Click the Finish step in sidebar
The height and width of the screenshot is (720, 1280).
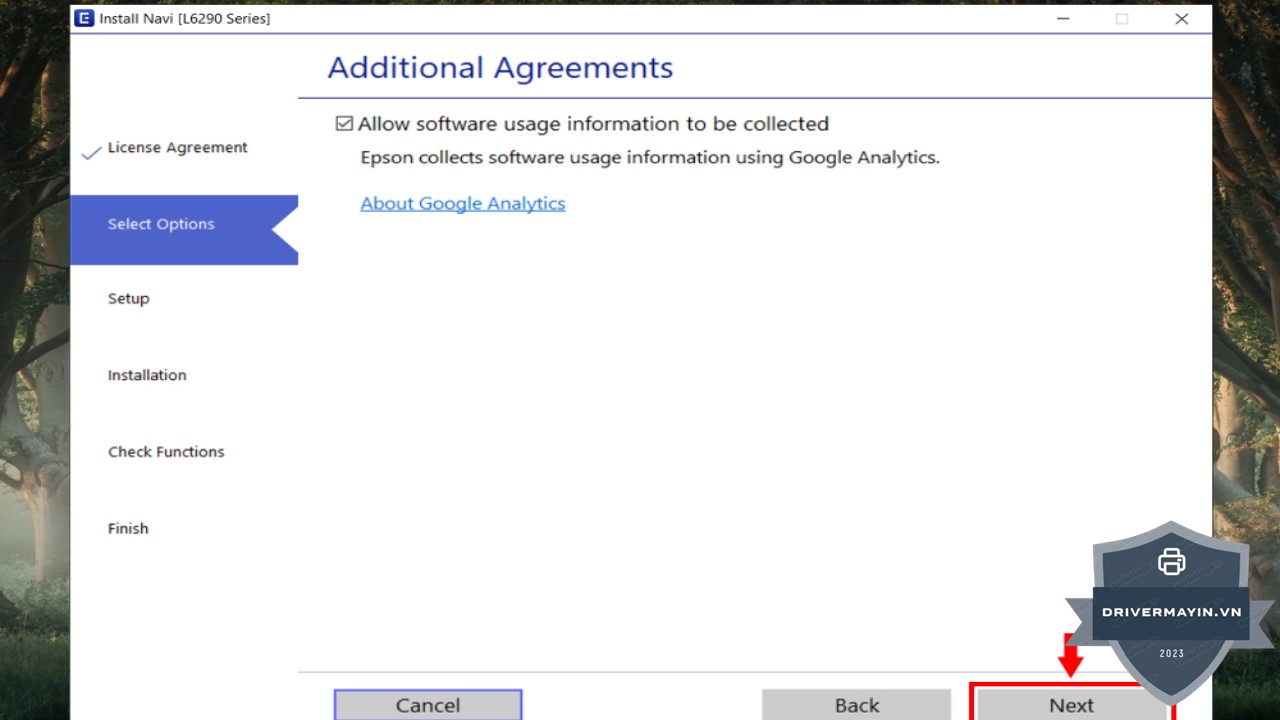pos(128,528)
